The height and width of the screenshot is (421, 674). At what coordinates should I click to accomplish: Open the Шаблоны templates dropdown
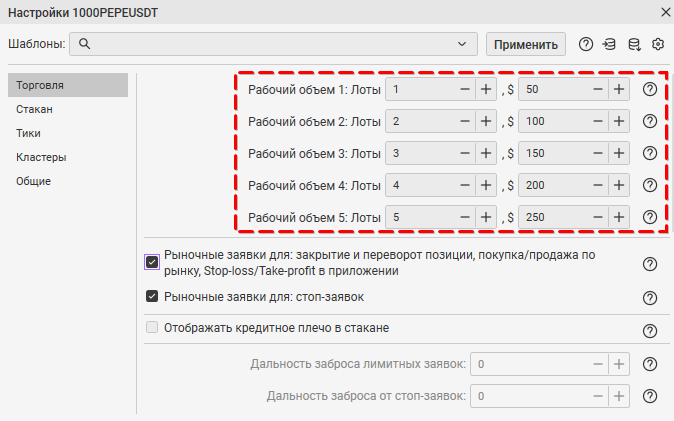point(461,44)
